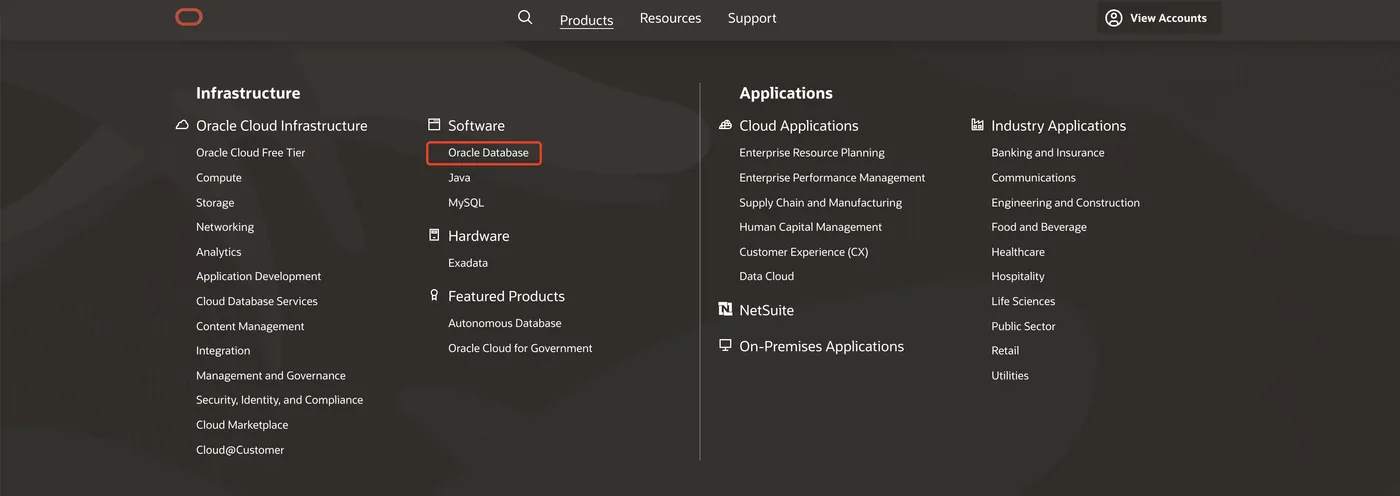Open the Integration link
This screenshot has height=496, width=1400.
[223, 351]
